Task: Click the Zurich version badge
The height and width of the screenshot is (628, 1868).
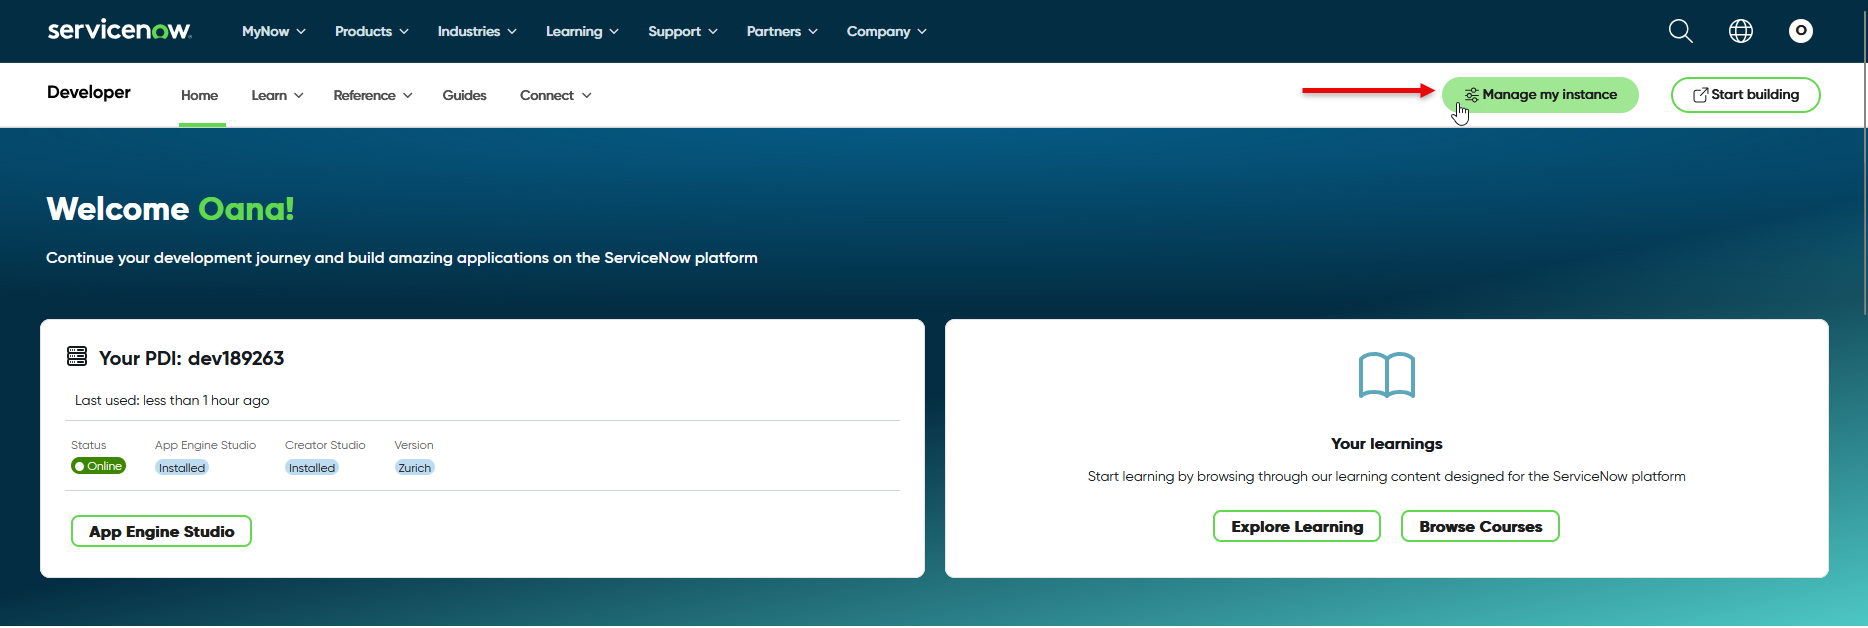Action: coord(414,468)
